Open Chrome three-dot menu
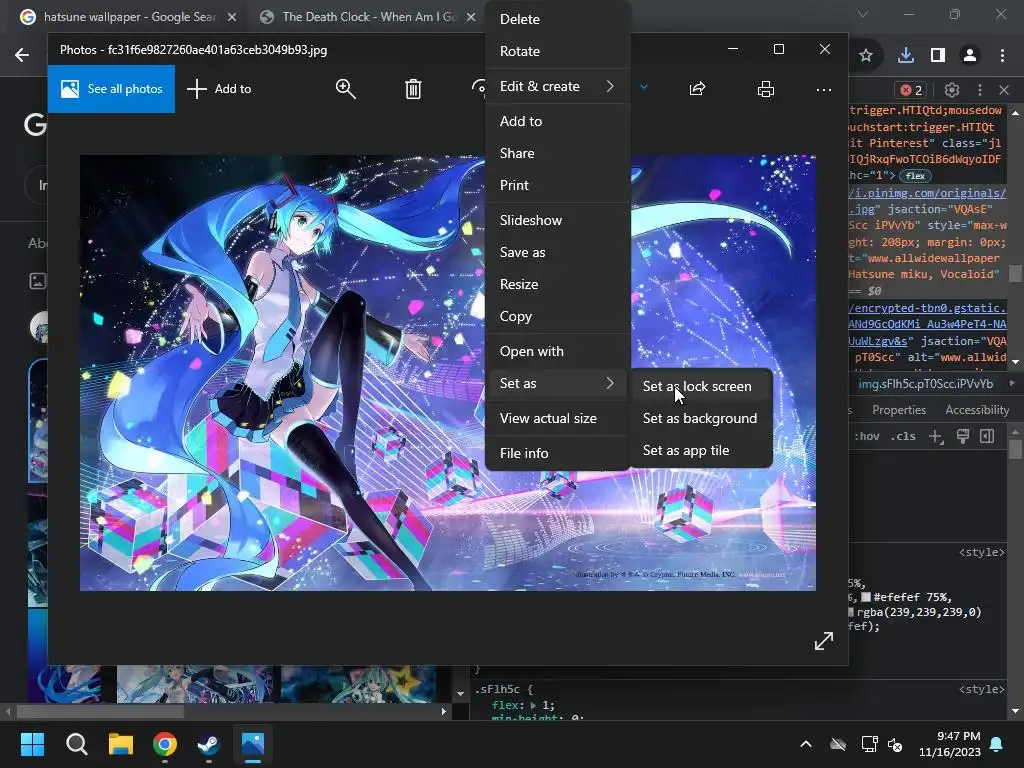 click(x=1002, y=56)
